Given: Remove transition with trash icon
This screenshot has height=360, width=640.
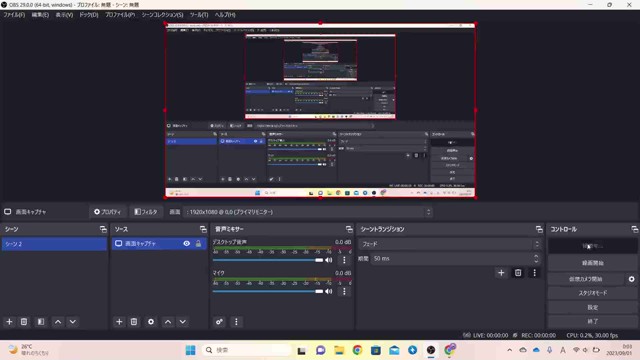Looking at the screenshot, I should click(518, 273).
